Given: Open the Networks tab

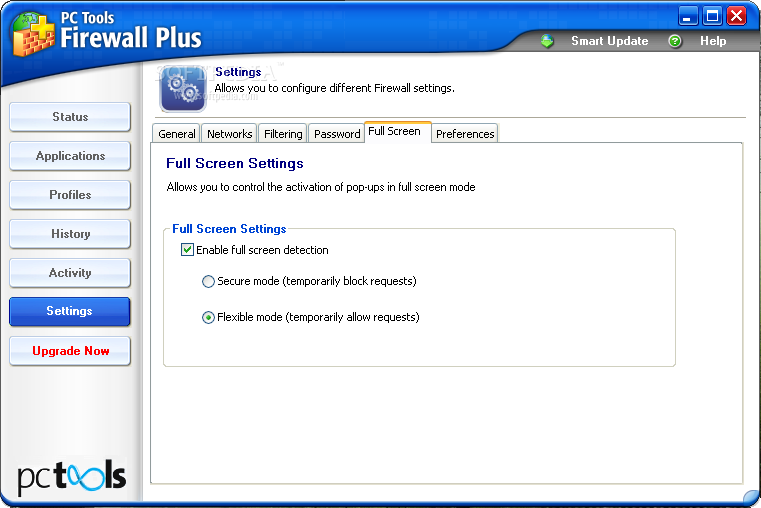Looking at the screenshot, I should (x=230, y=134).
